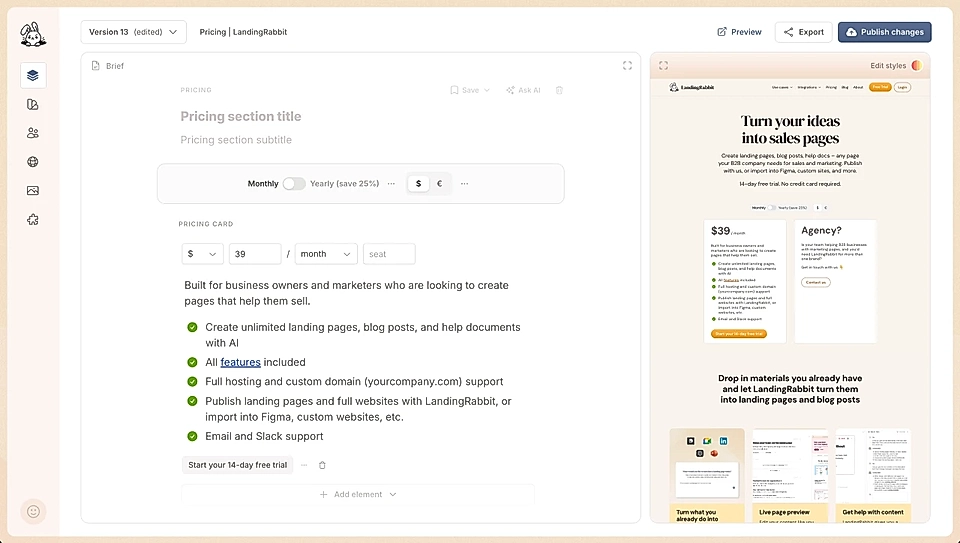Expand the Add element menu
960x543 pixels.
click(358, 494)
